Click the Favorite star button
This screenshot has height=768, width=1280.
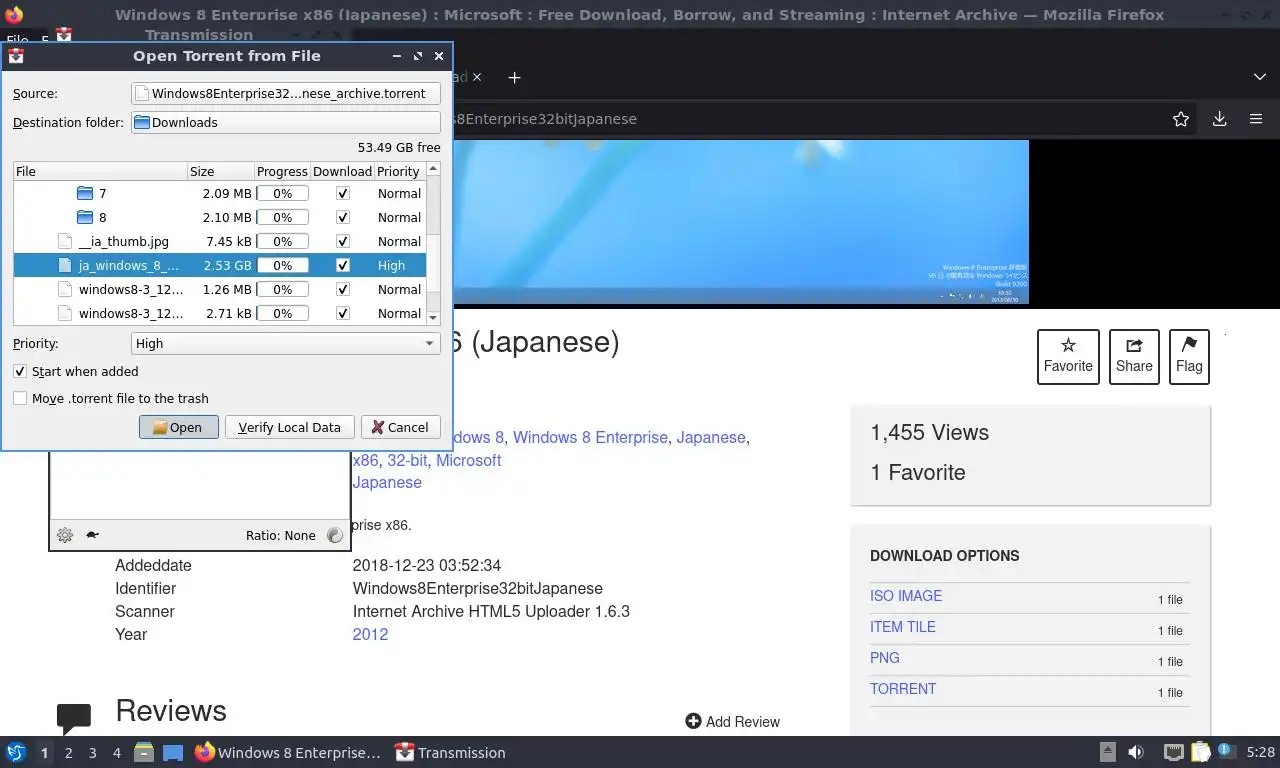1068,356
